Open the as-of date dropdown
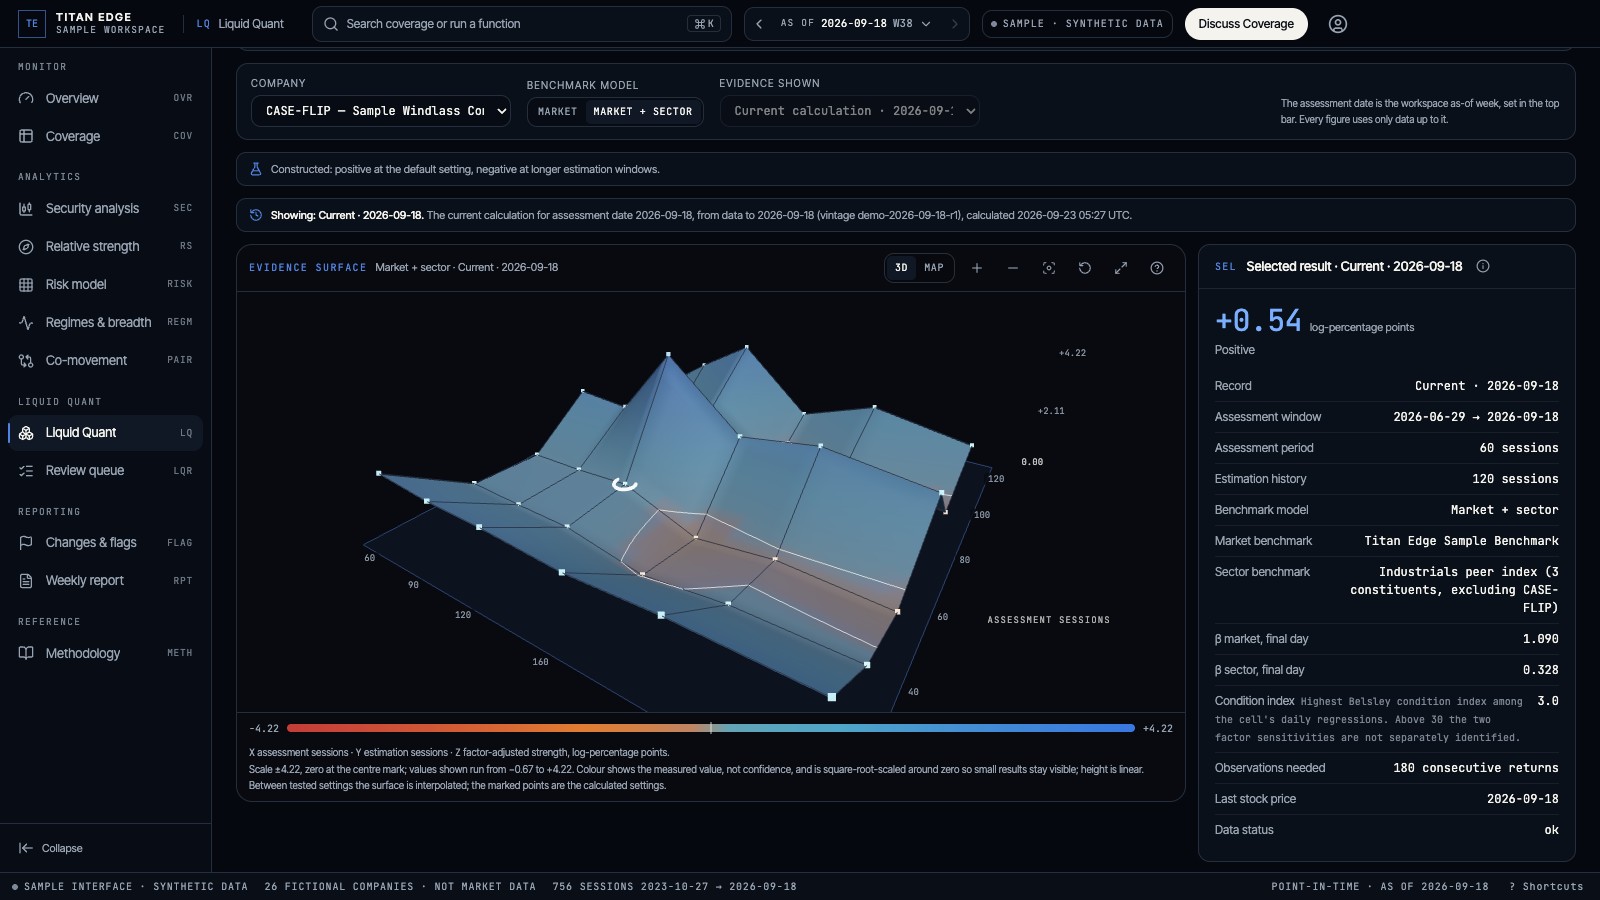The height and width of the screenshot is (900, 1600). pyautogui.click(x=856, y=24)
